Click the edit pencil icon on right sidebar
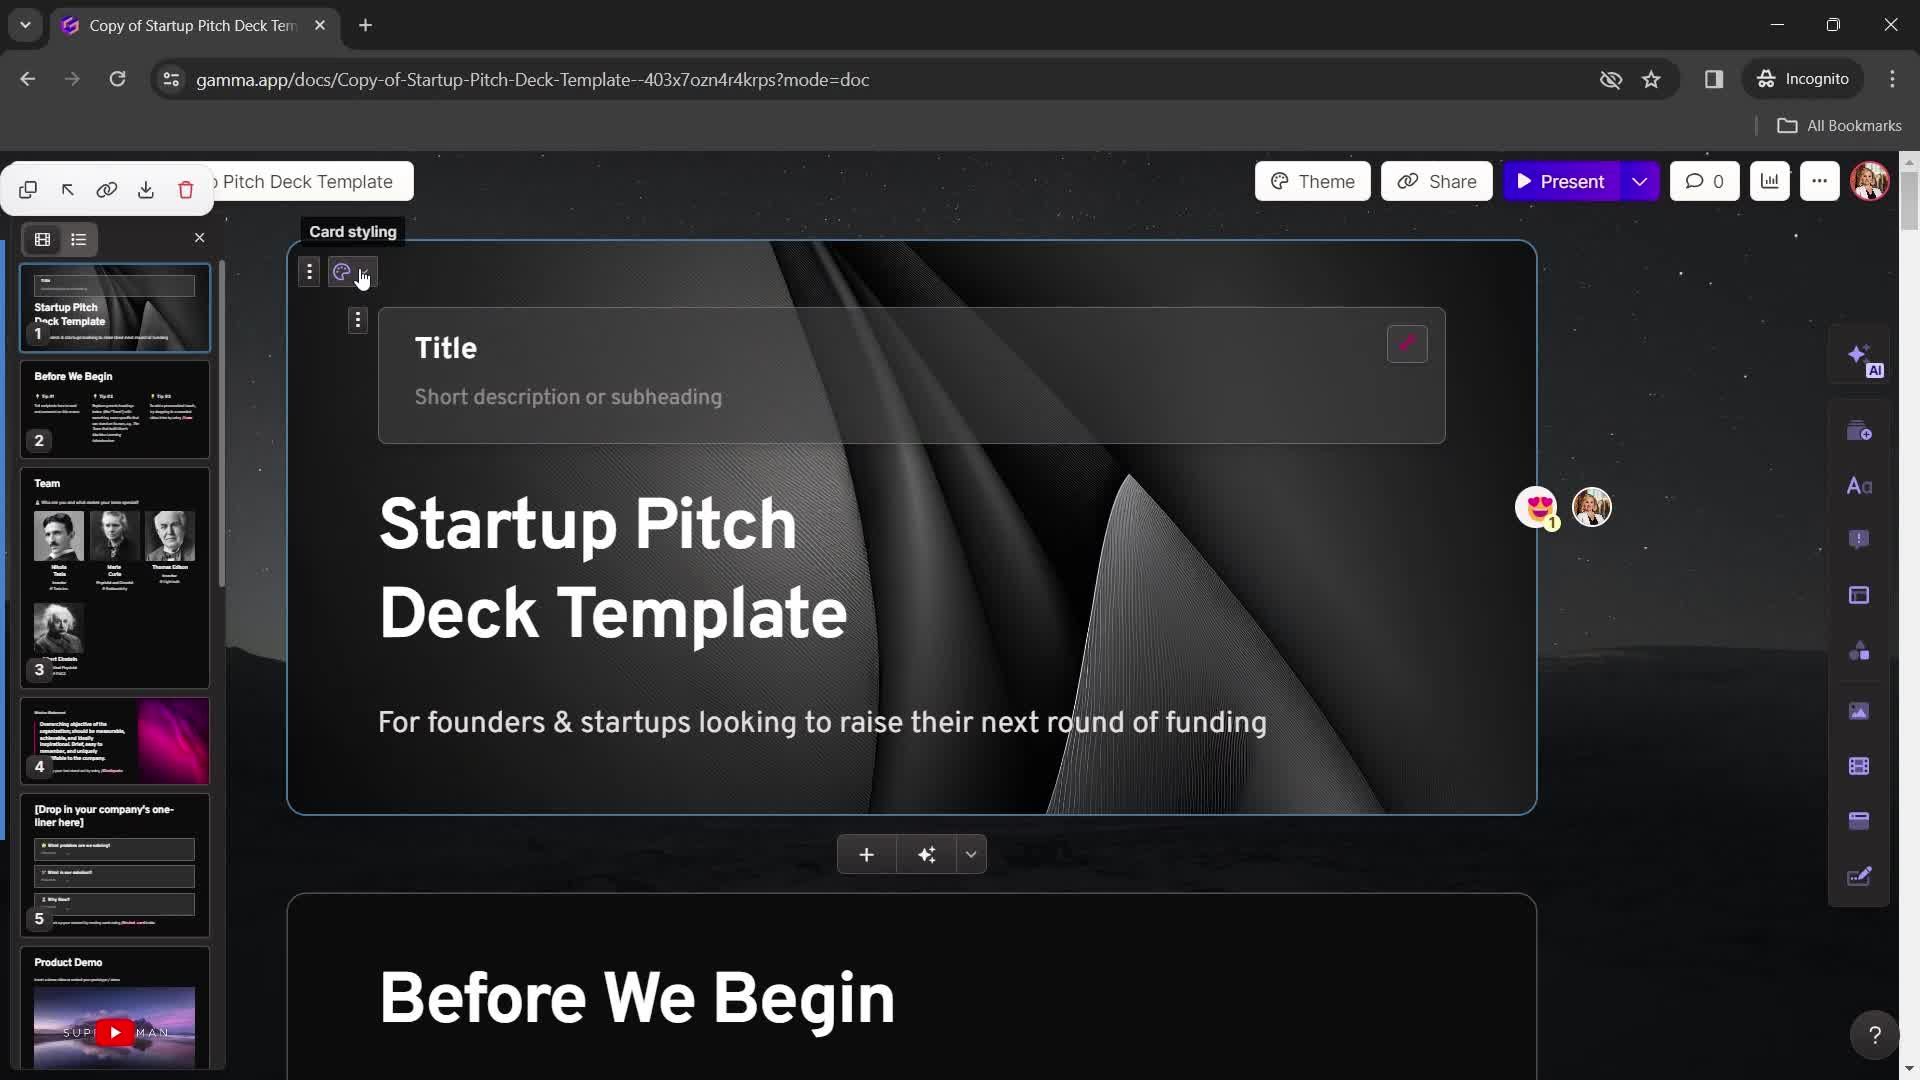This screenshot has width=1920, height=1080. click(x=1861, y=874)
